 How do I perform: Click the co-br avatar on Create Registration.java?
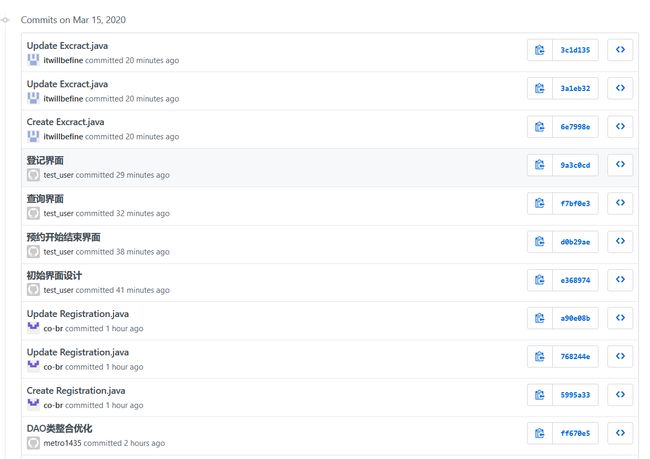[x=33, y=405]
